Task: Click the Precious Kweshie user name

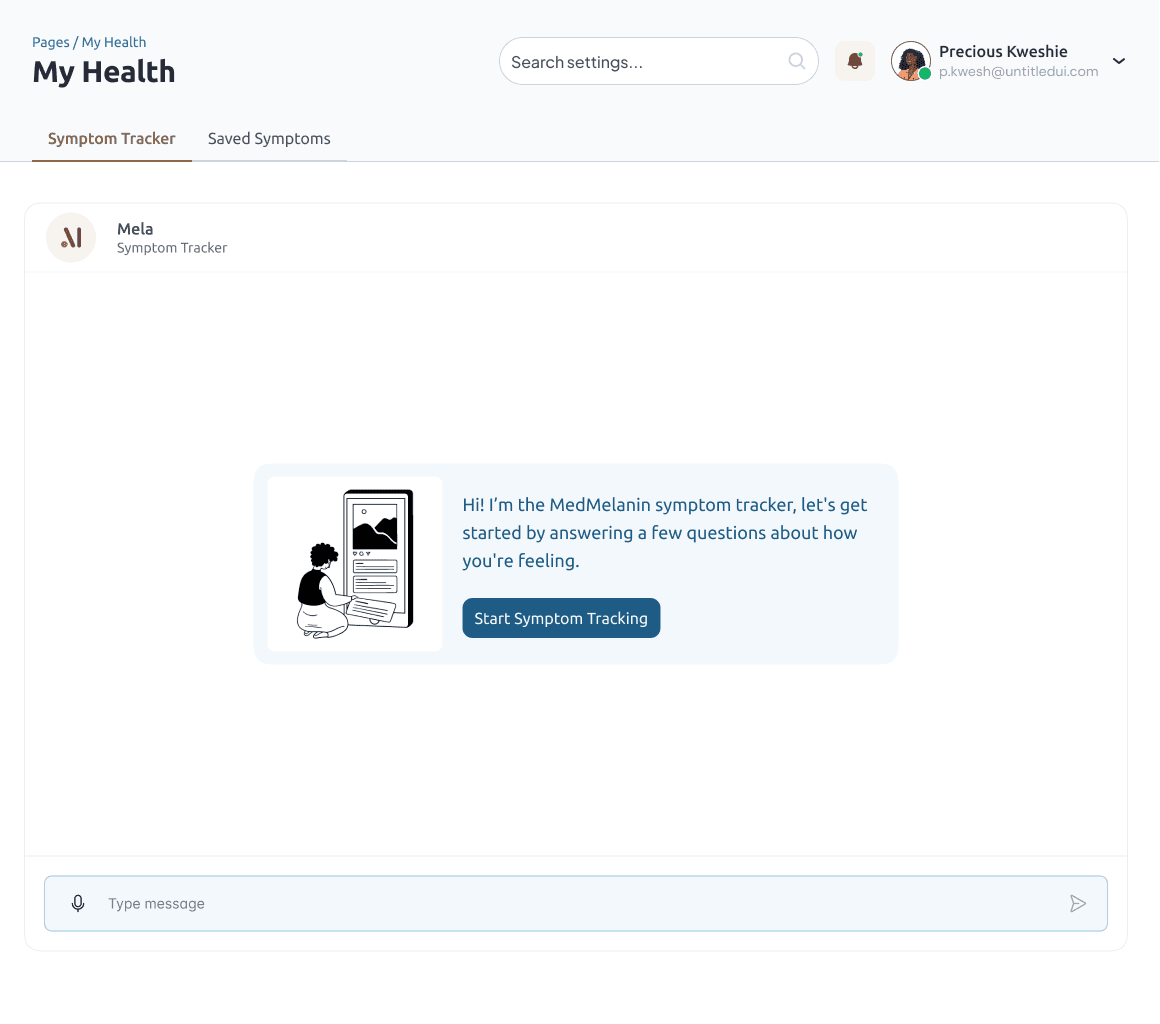Action: [x=1003, y=51]
